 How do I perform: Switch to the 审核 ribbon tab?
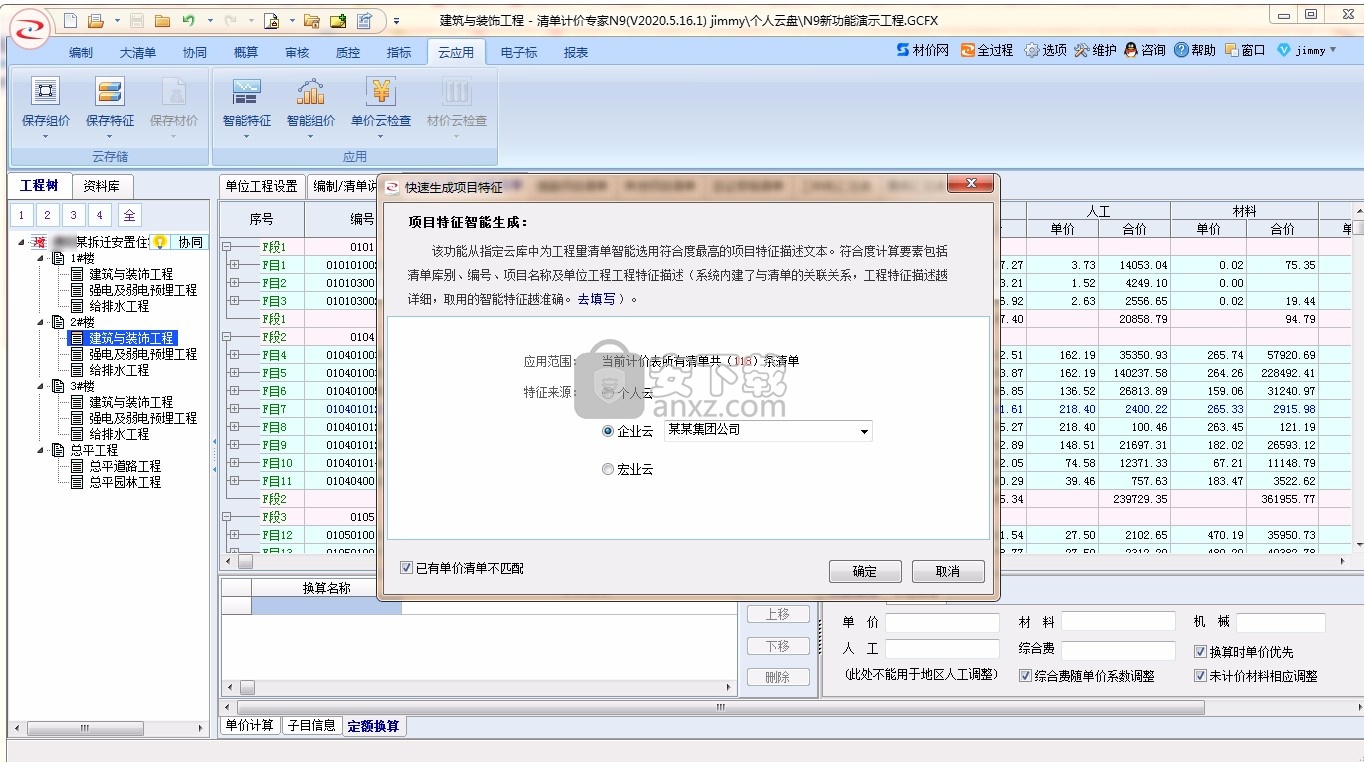pos(297,53)
